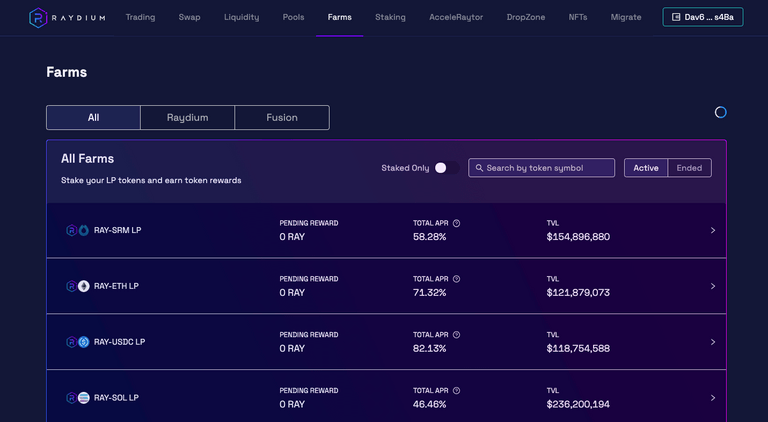This screenshot has height=422, width=768.
Task: Open the NFTs page
Action: click(578, 17)
